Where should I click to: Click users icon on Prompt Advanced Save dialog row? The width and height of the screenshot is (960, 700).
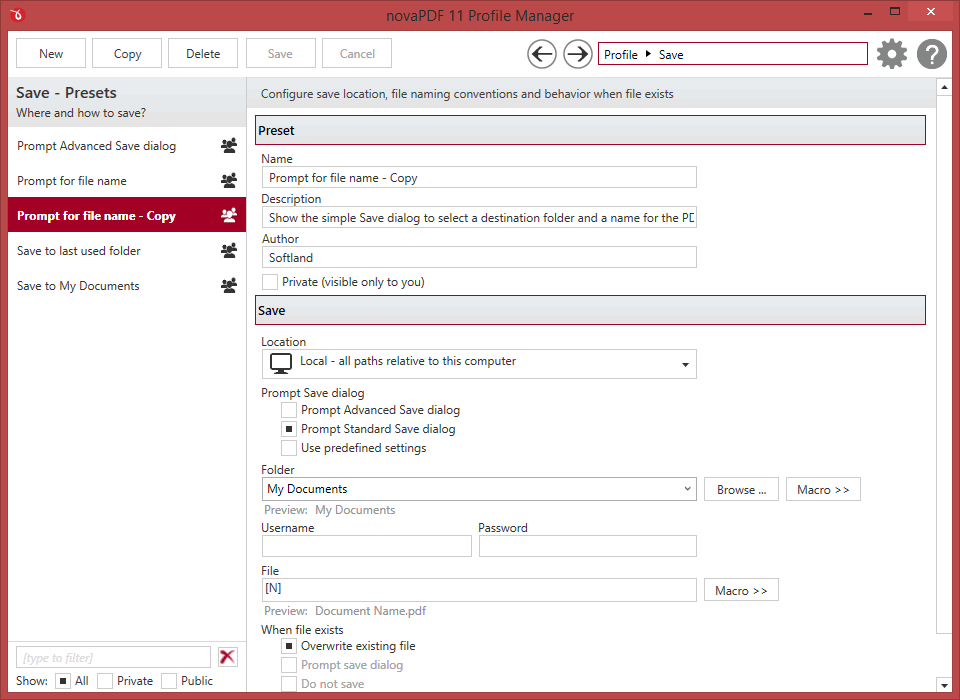tap(229, 146)
